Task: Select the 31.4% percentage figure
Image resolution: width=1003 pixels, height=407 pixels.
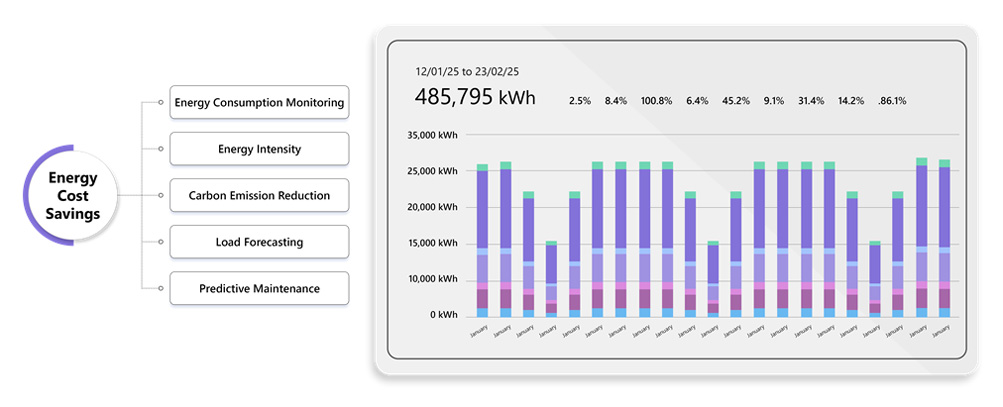Action: tap(811, 101)
